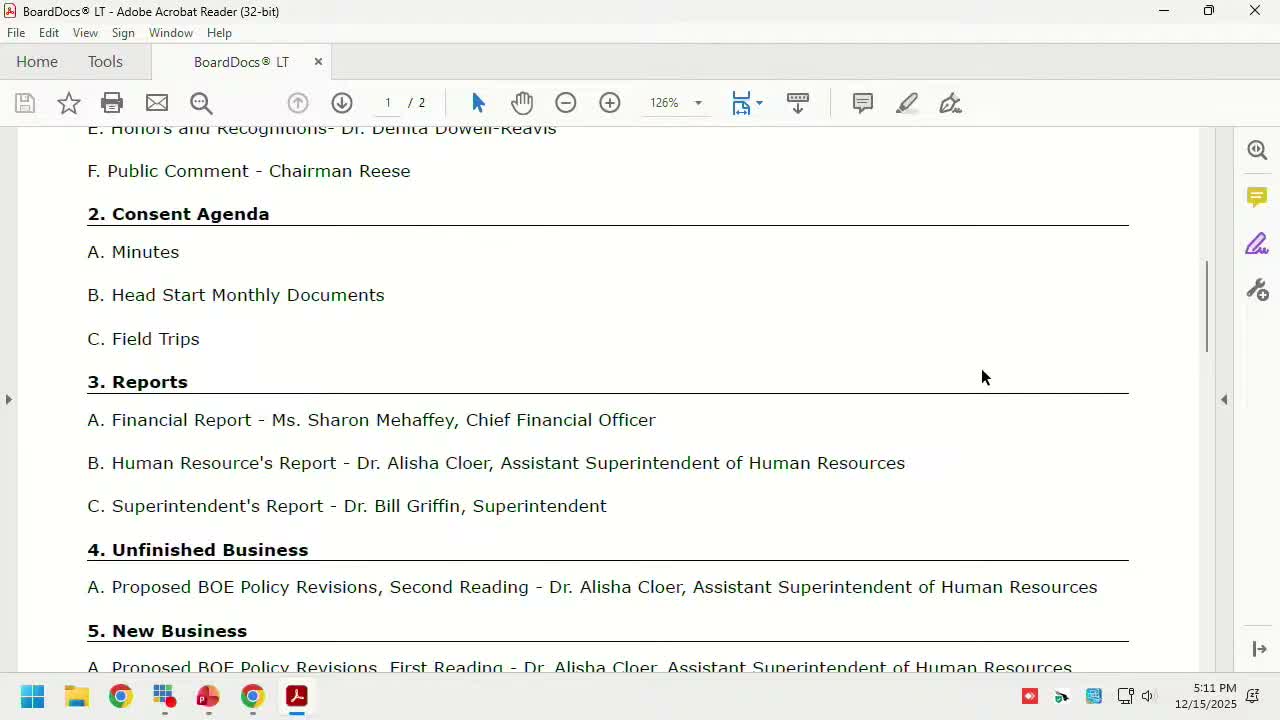Viewport: 1280px width, 720px height.
Task: Click the print file icon
Action: 112,103
